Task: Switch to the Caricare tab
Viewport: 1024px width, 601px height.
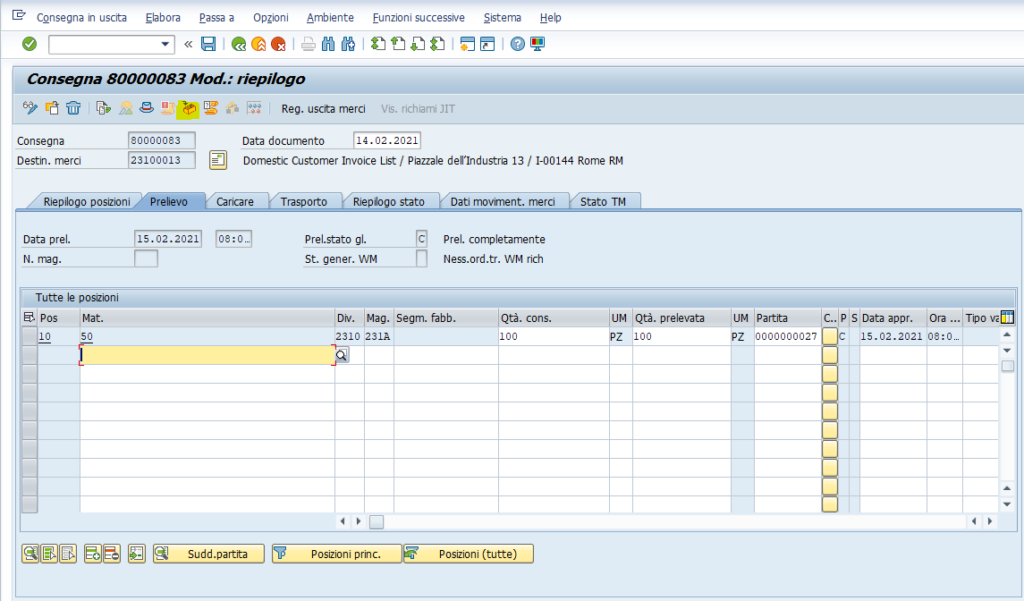Action: click(235, 202)
